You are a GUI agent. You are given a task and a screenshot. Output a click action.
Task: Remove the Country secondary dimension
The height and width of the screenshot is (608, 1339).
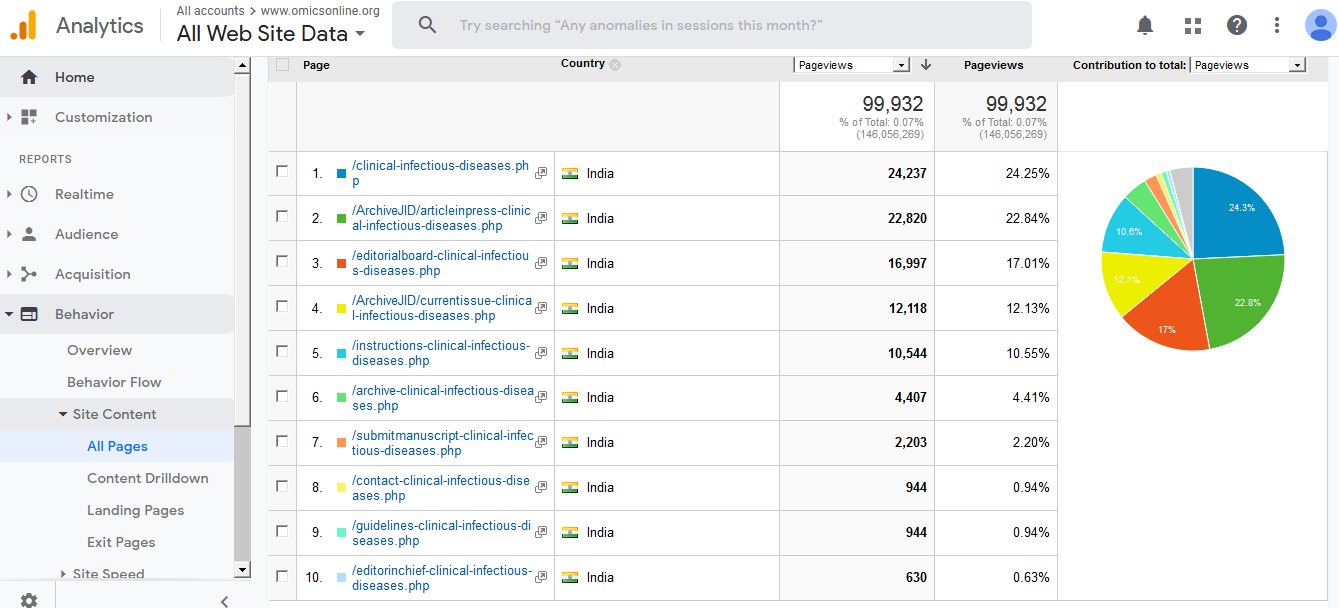(x=615, y=65)
